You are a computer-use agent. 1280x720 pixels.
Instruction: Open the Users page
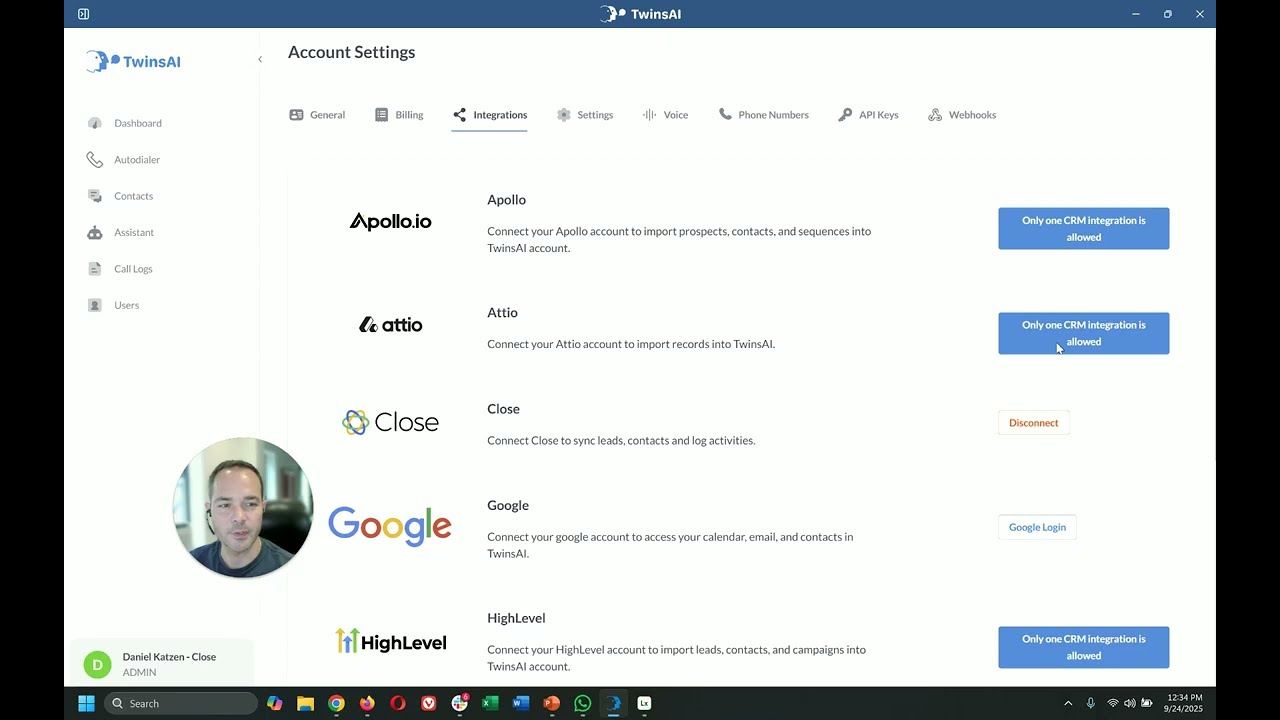pos(113,305)
